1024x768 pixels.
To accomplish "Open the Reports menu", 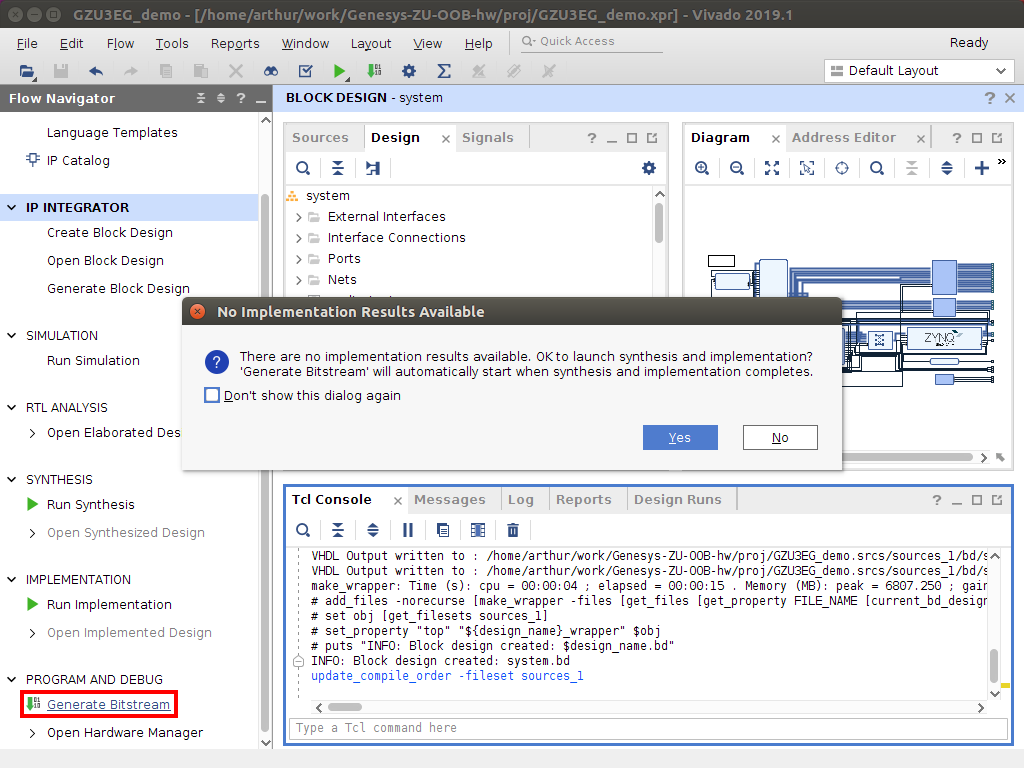I will click(x=234, y=44).
